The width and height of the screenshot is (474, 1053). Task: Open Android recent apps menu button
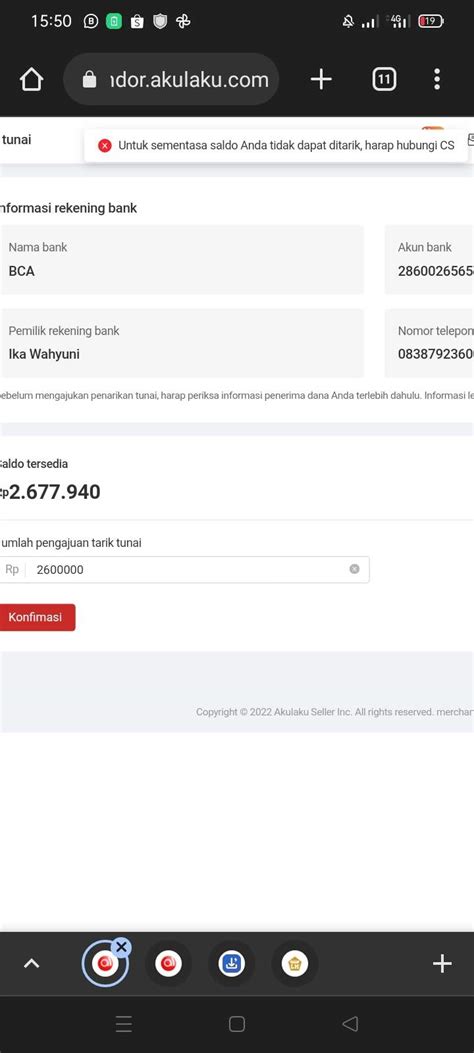124,1023
